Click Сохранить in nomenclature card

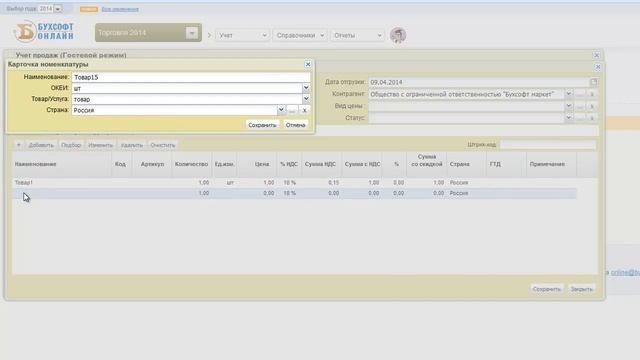coord(262,125)
